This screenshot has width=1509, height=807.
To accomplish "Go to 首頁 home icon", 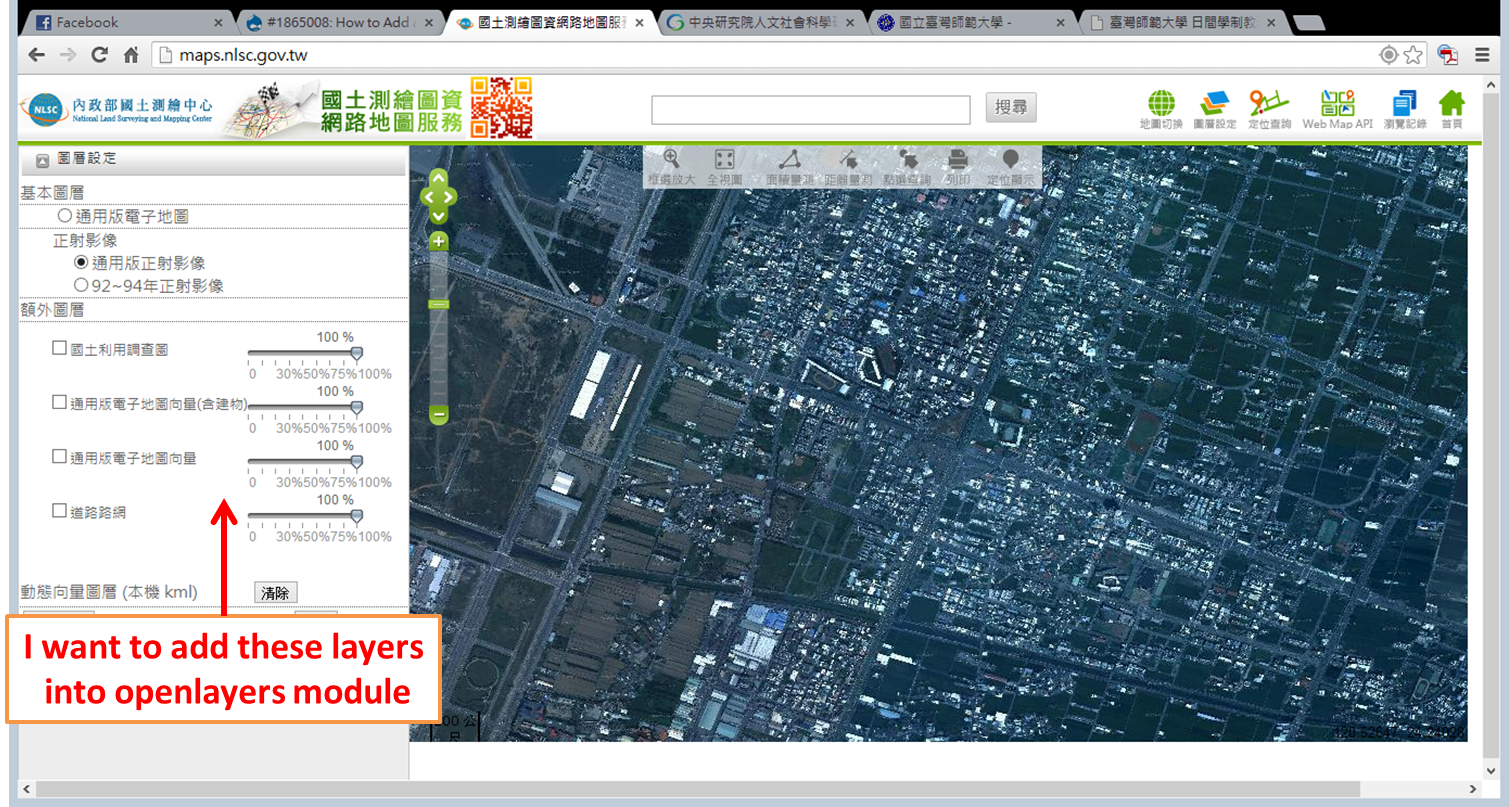I will (1451, 109).
